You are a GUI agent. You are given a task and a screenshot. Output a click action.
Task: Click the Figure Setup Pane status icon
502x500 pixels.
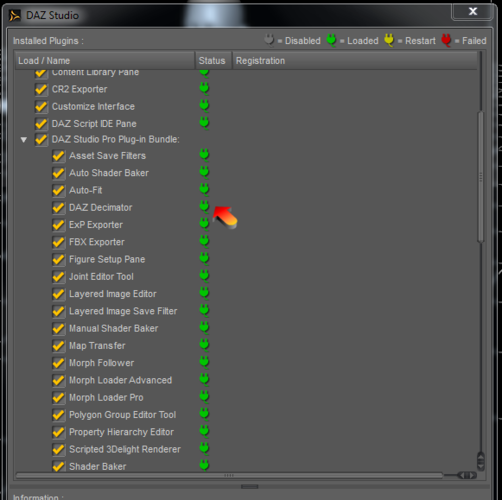(x=204, y=259)
